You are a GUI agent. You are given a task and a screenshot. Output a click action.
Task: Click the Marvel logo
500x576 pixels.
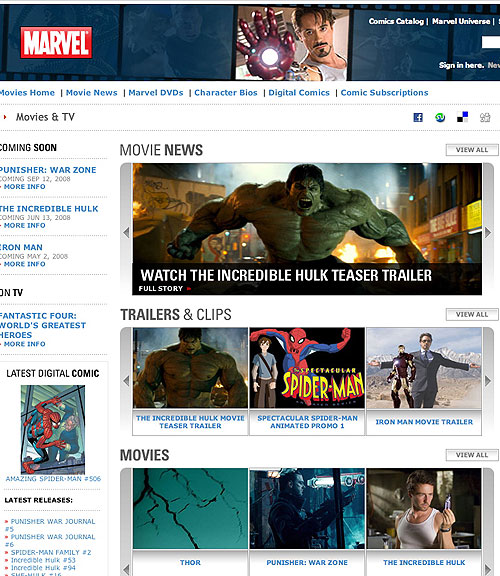tap(56, 42)
